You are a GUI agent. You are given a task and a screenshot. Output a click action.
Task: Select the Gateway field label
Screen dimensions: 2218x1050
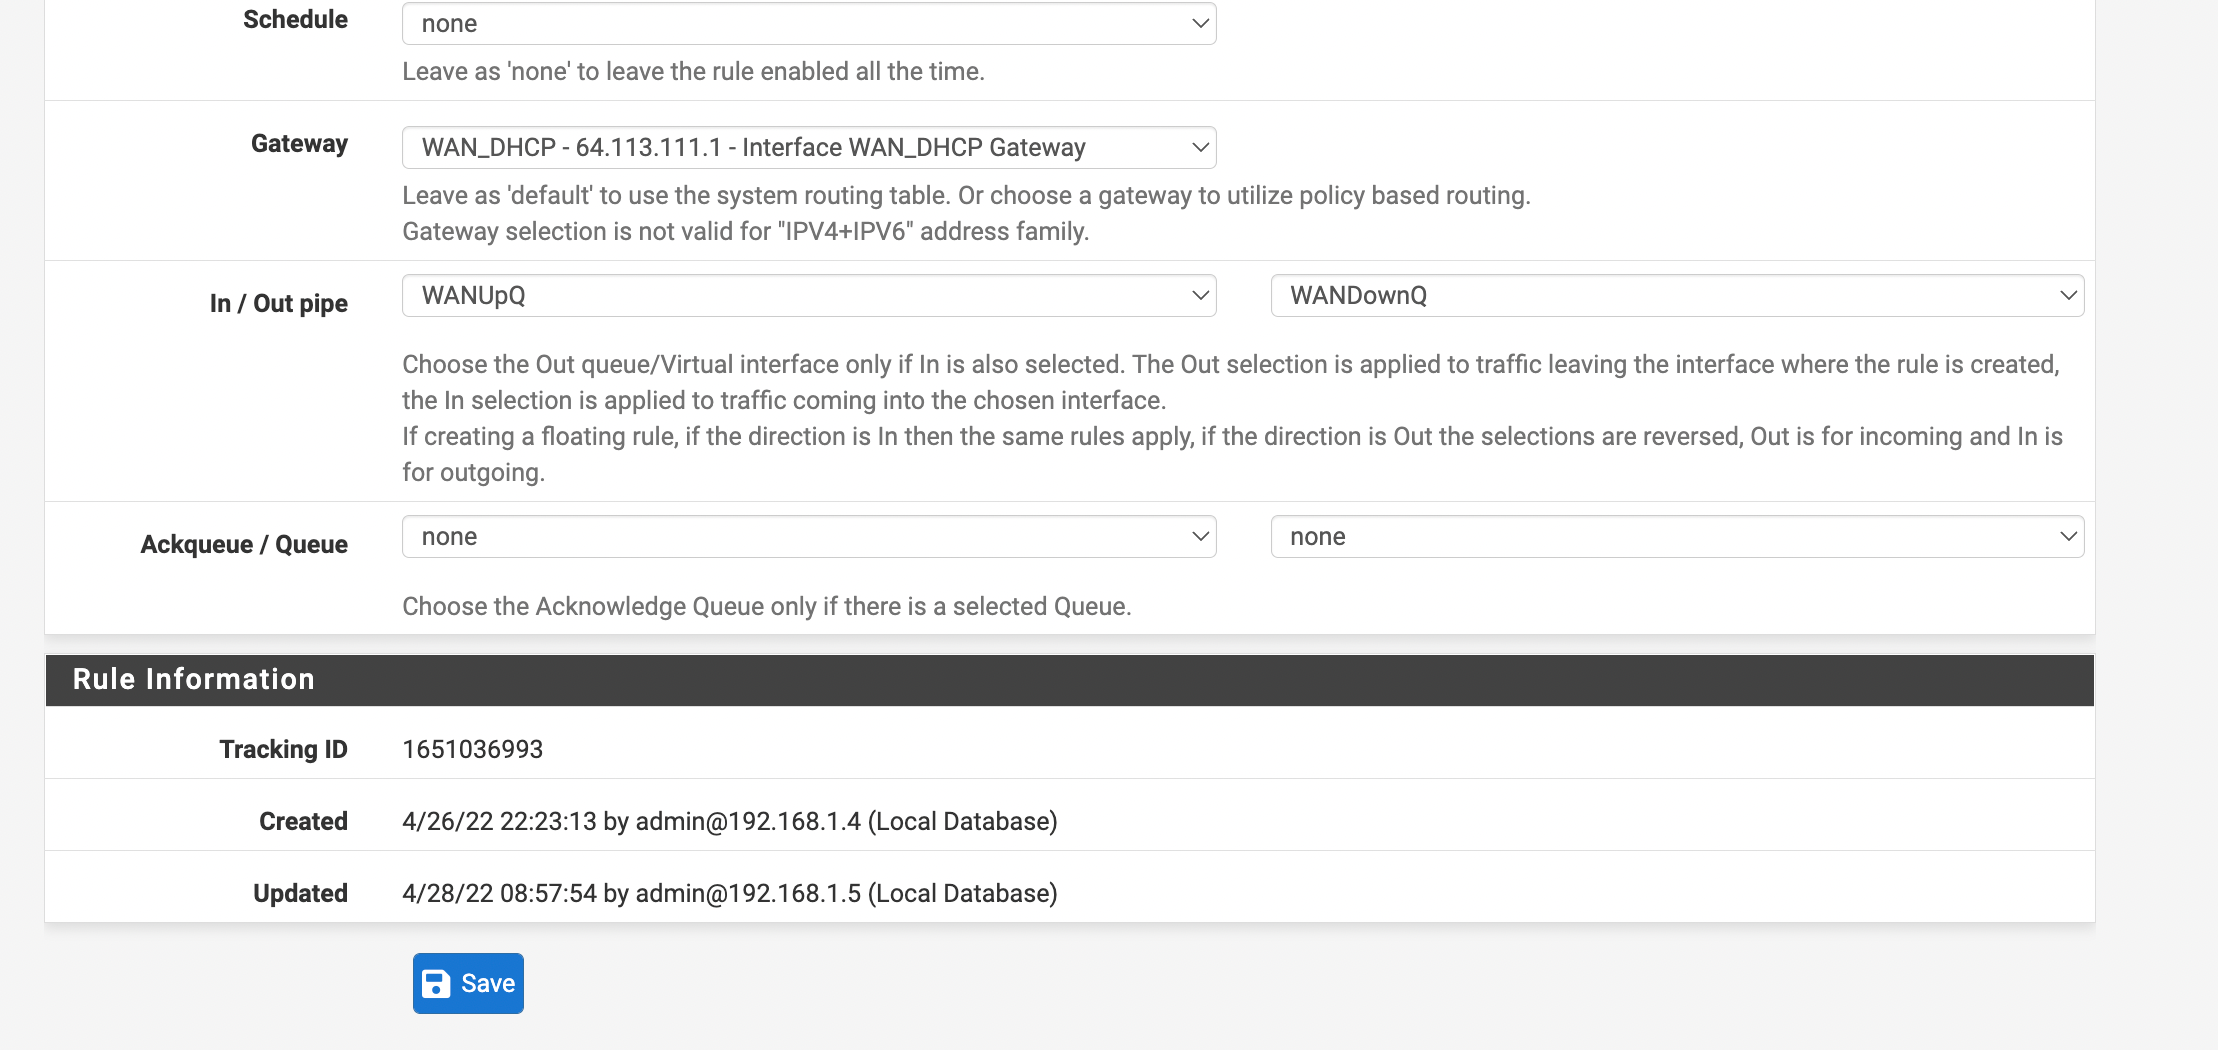(299, 143)
